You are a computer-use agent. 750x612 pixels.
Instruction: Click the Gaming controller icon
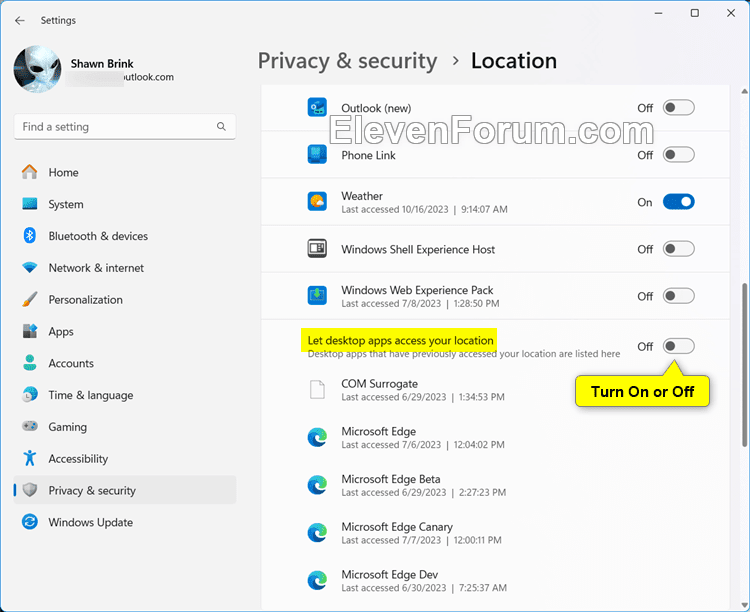coord(30,426)
